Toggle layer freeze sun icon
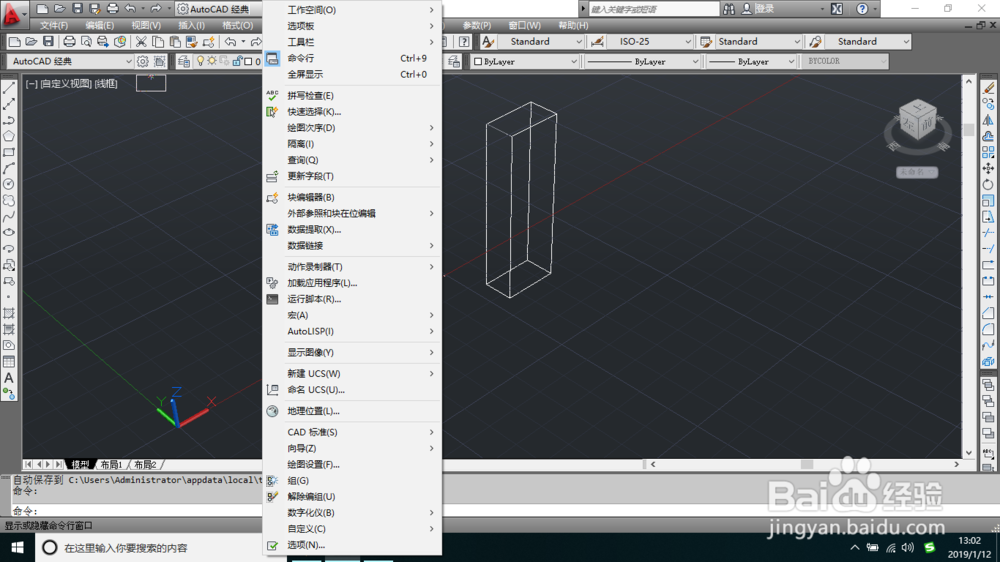Screen dimensions: 1000x562 (212, 61)
